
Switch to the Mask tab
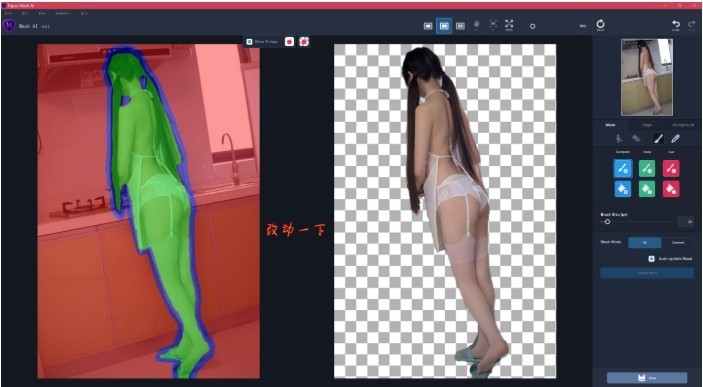(x=610, y=125)
